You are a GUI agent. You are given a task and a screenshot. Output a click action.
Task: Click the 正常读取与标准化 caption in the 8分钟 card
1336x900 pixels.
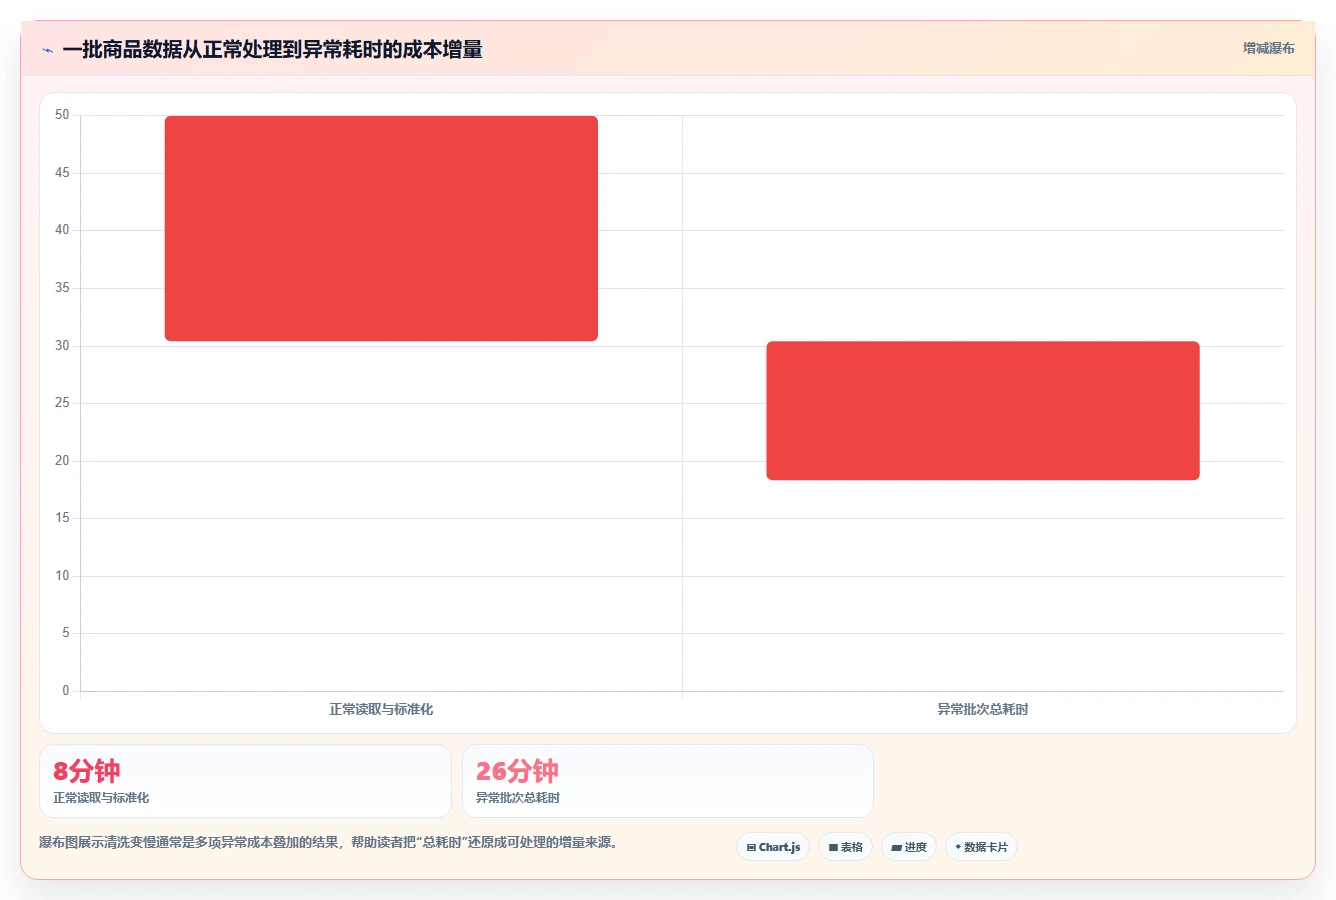tap(101, 798)
